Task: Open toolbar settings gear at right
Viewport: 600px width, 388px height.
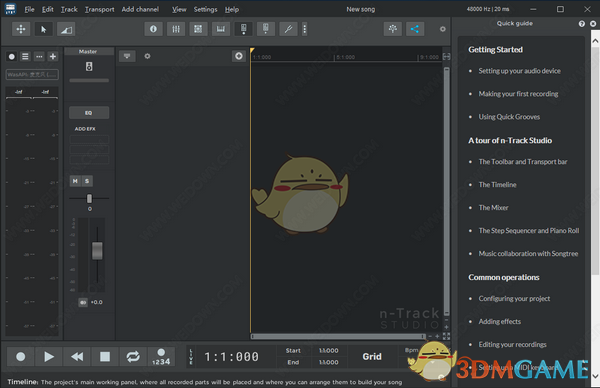Action: [x=443, y=29]
